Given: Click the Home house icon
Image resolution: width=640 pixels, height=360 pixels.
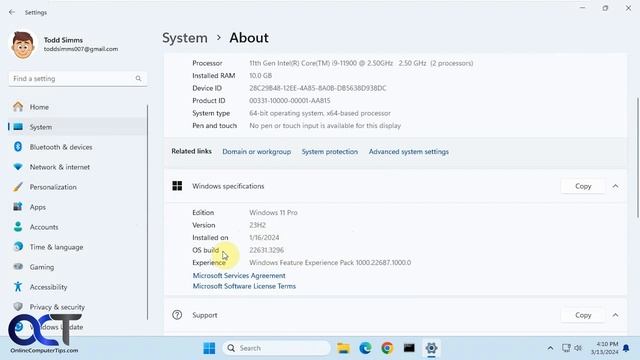Looking at the screenshot, I should pos(18,107).
